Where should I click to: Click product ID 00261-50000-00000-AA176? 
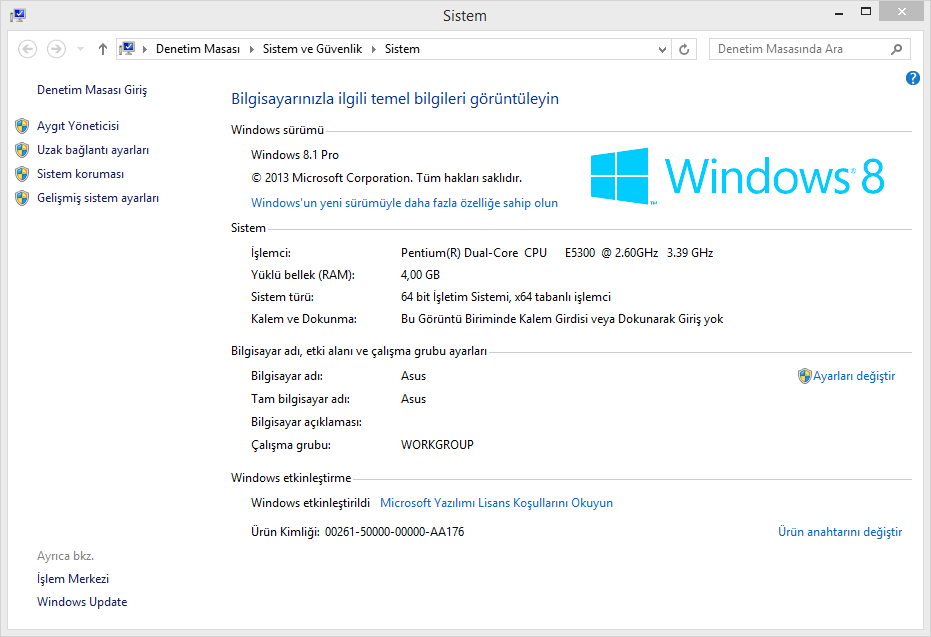394,532
